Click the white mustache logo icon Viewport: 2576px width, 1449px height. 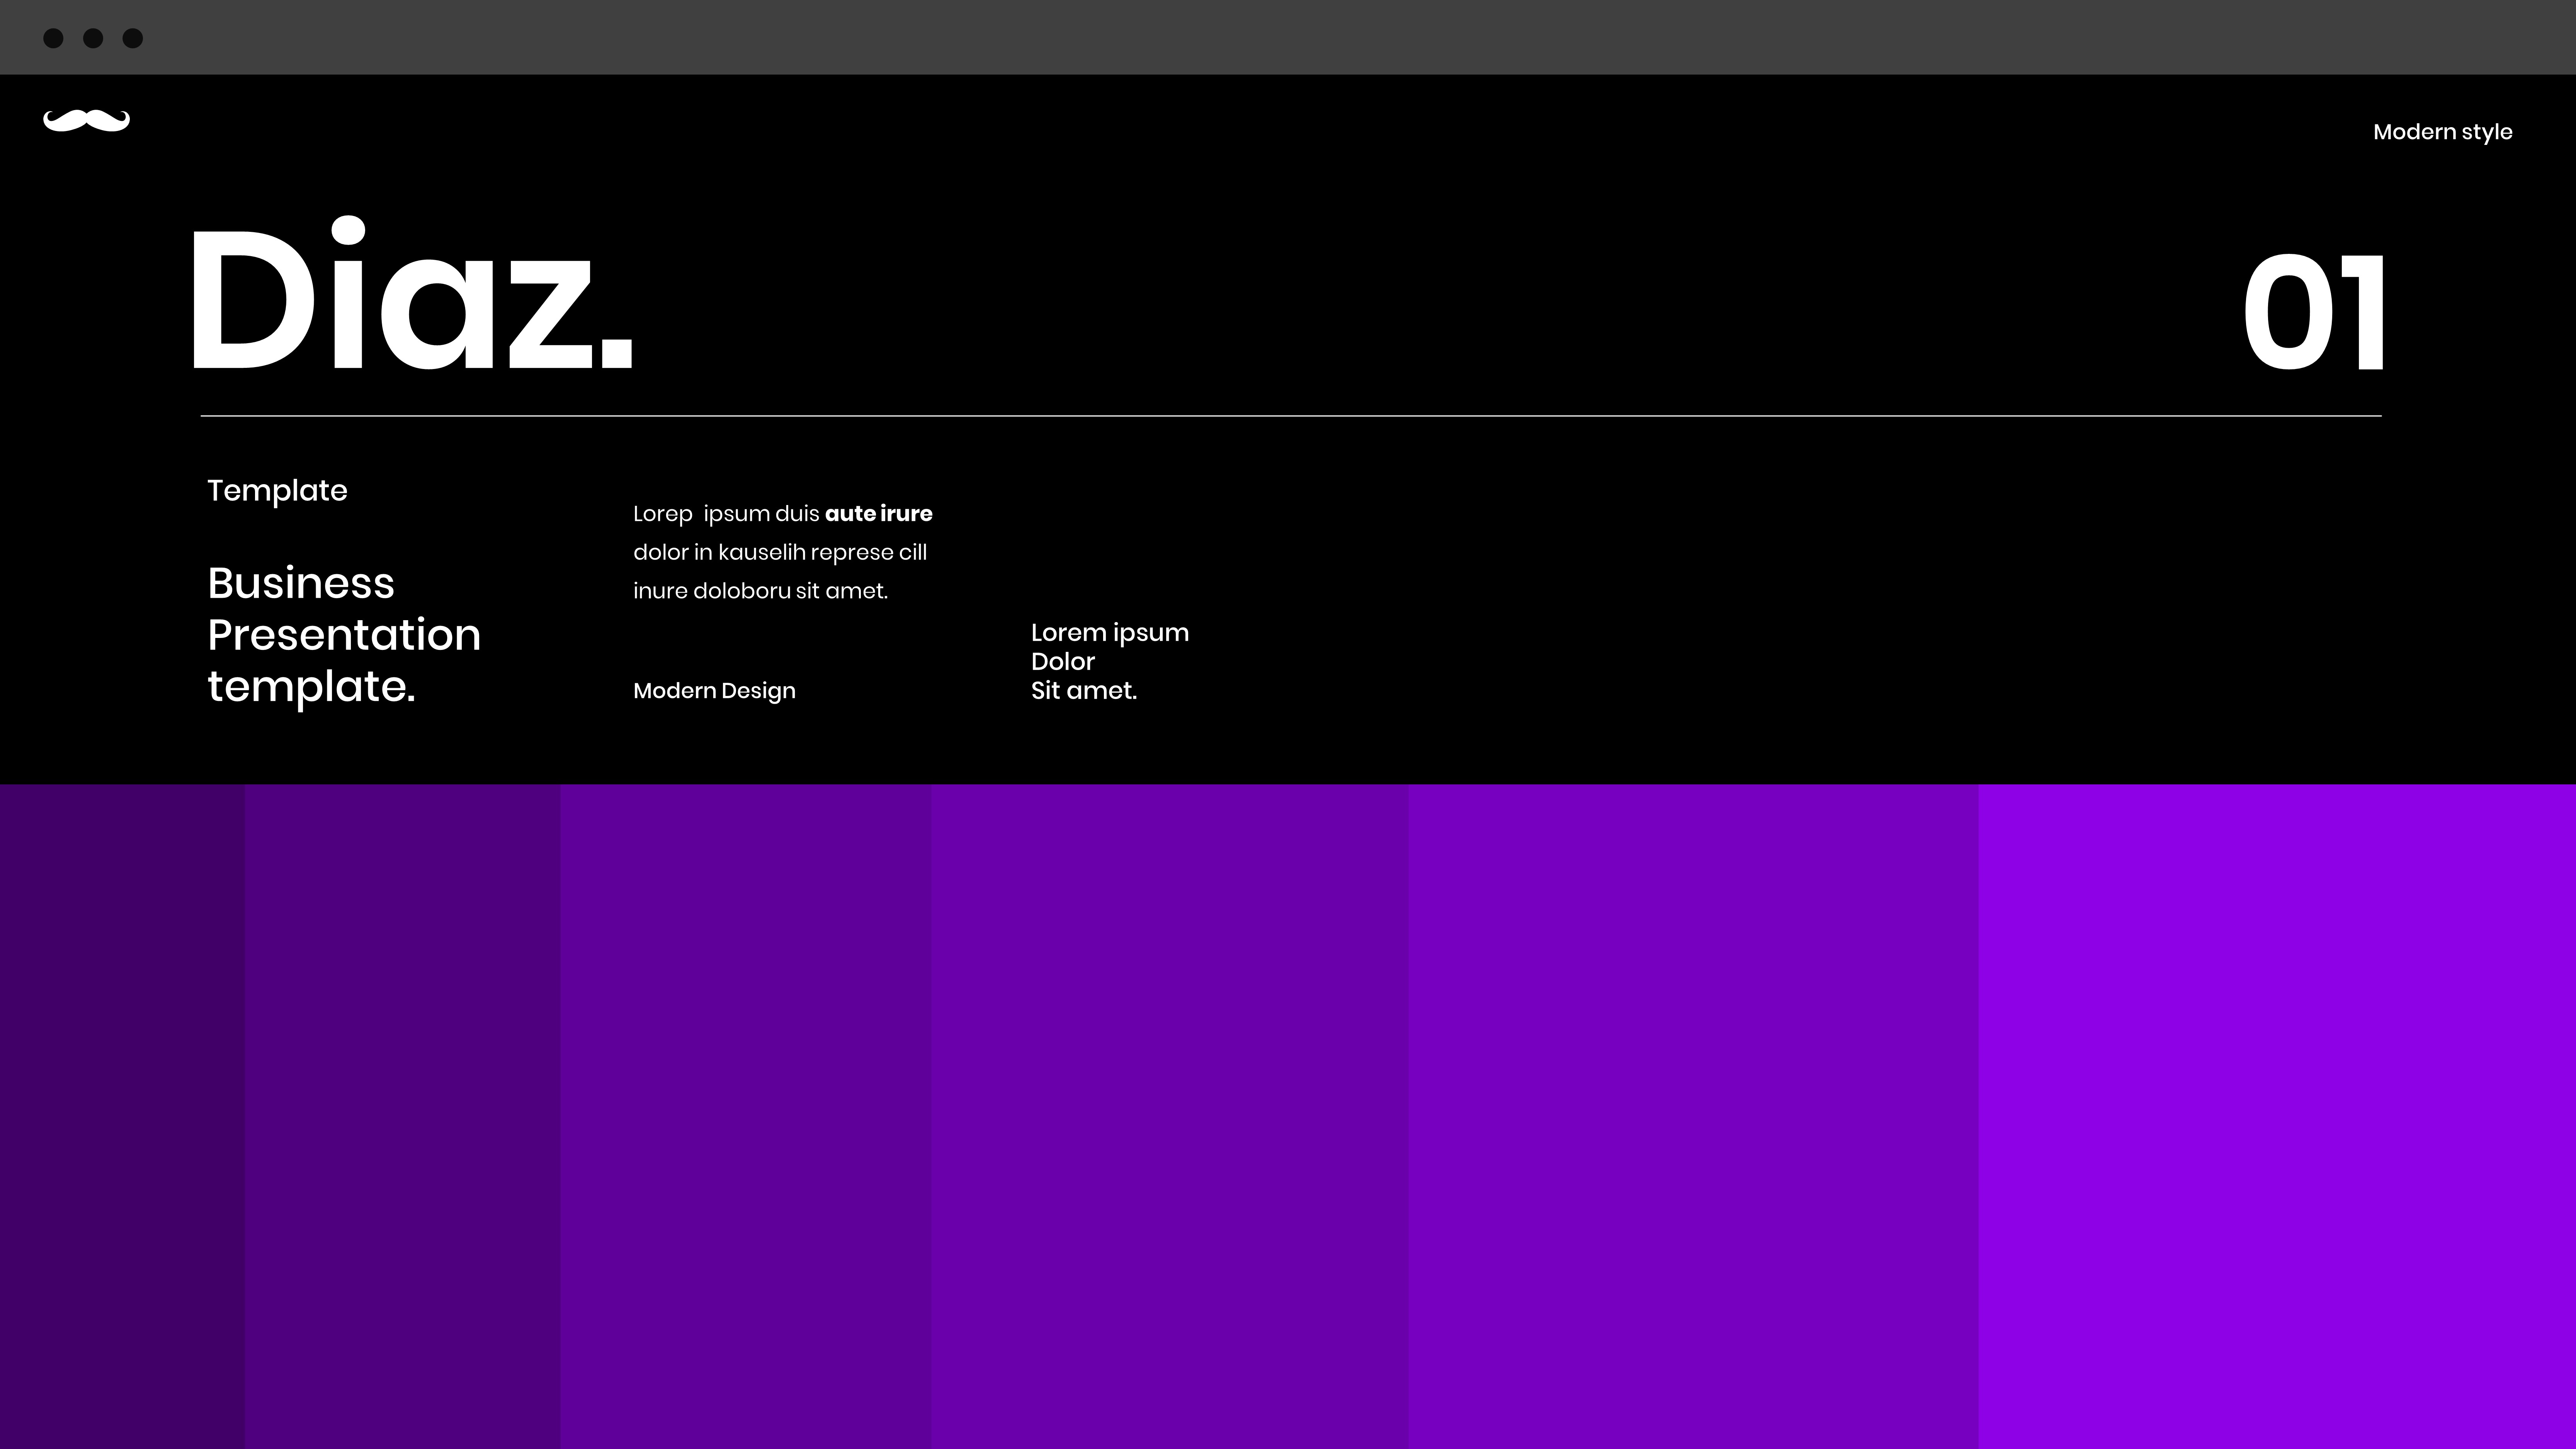coord(86,120)
